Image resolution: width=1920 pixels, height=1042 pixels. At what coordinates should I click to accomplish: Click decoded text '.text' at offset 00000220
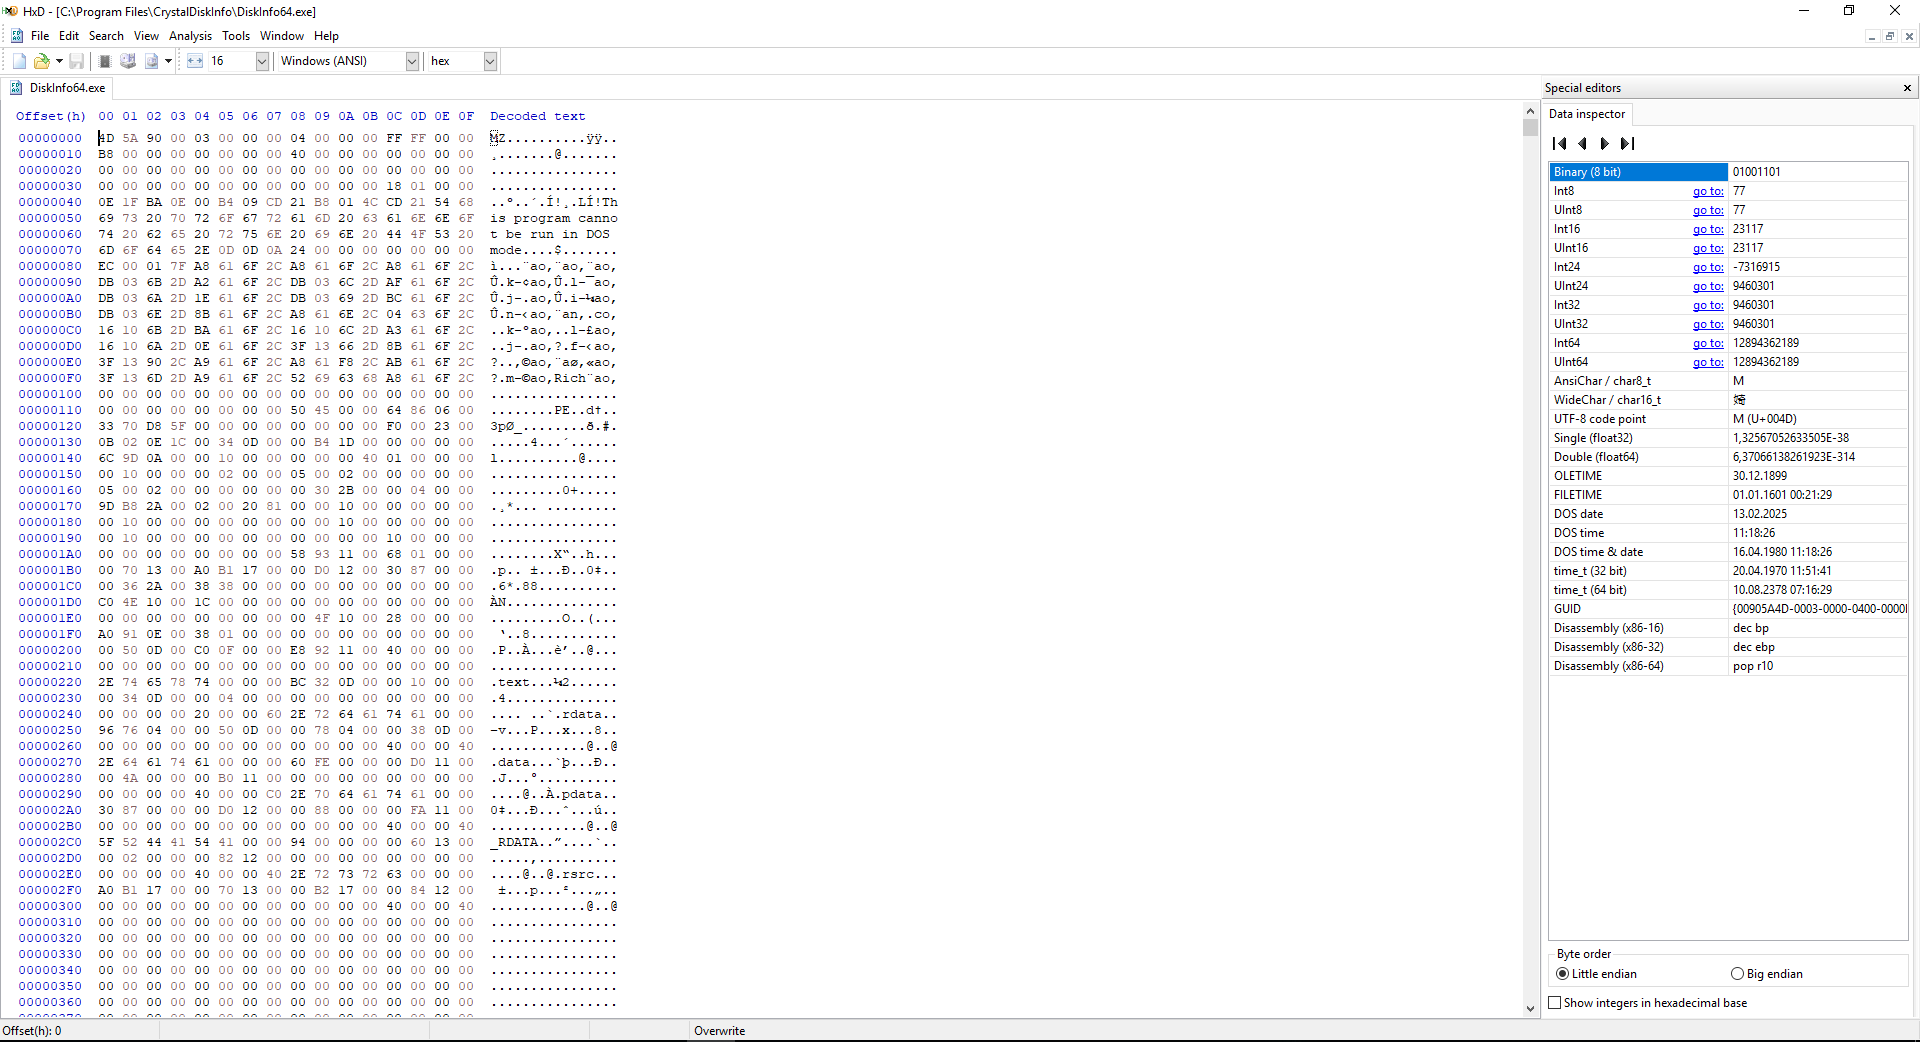click(510, 682)
